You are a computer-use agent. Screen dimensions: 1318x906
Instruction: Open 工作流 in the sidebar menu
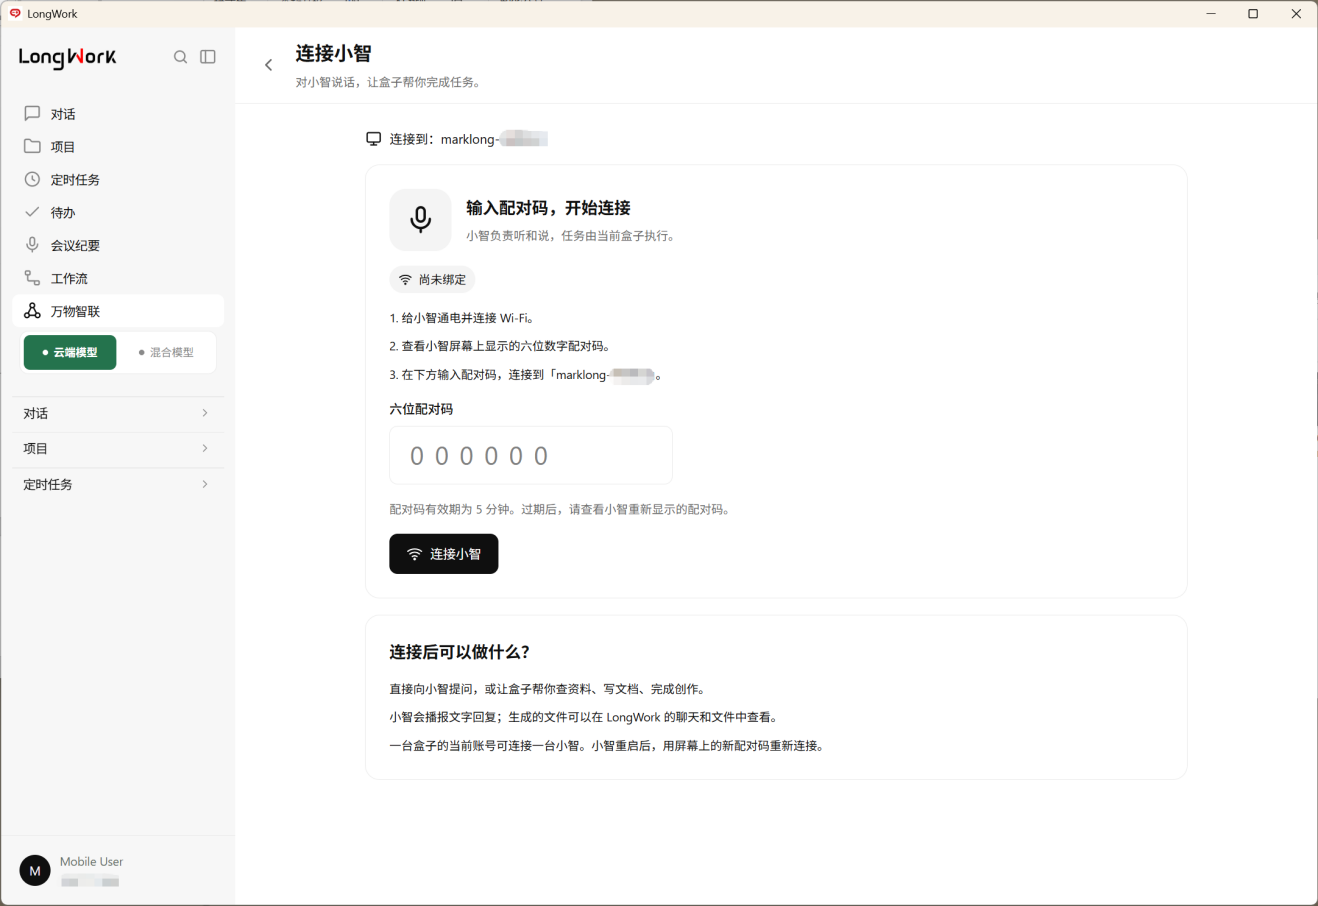pos(118,278)
